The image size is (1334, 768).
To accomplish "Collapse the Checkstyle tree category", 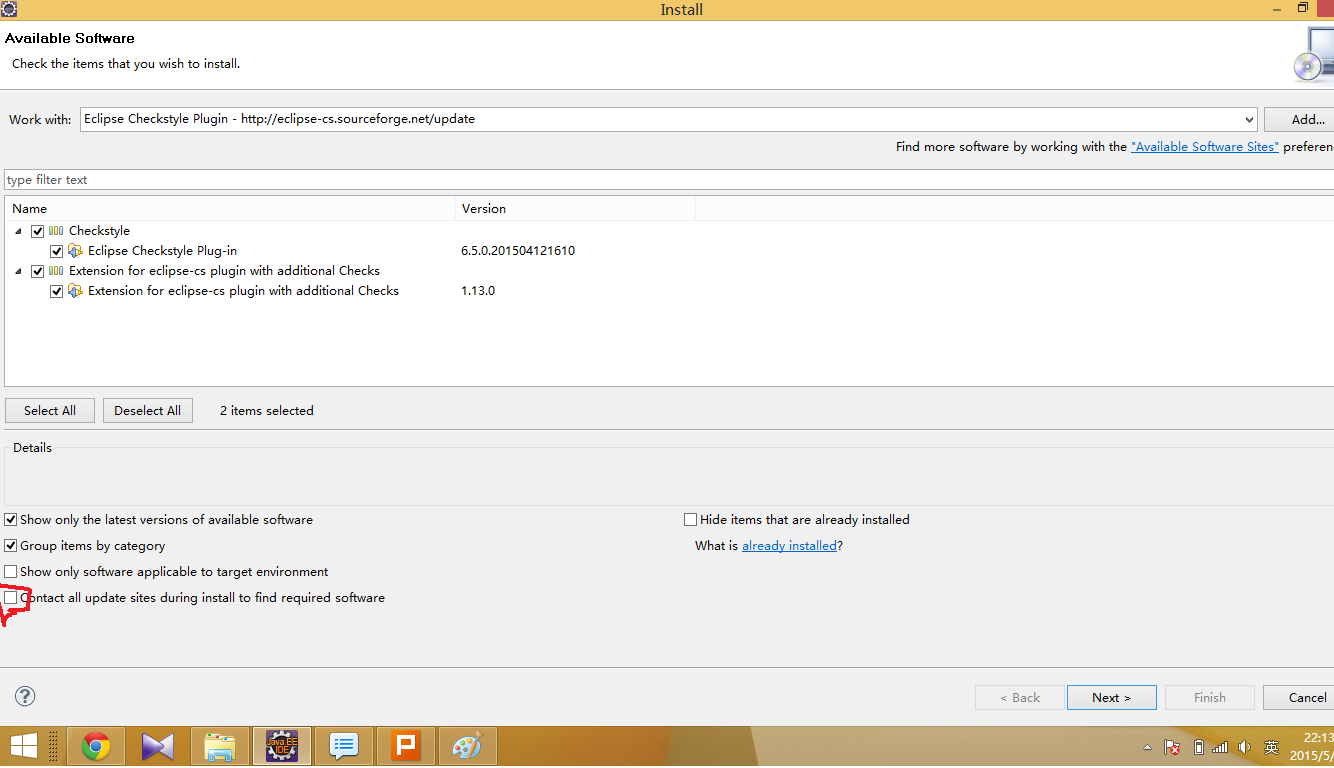I will (19, 231).
